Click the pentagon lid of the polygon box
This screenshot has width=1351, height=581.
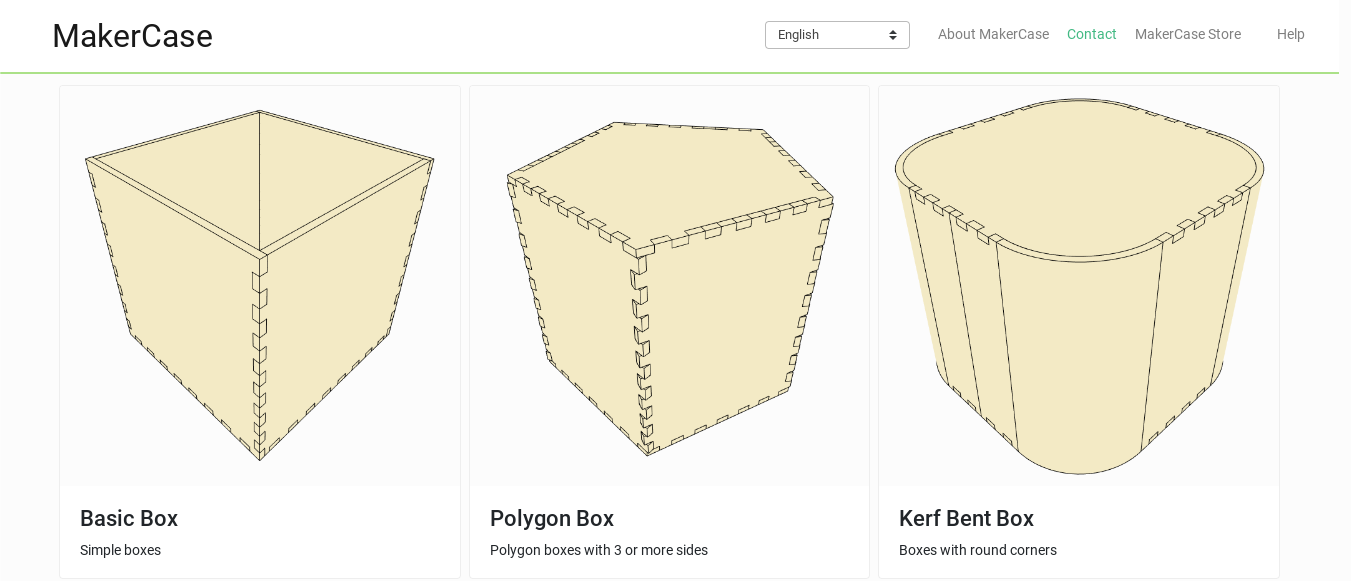coord(670,180)
